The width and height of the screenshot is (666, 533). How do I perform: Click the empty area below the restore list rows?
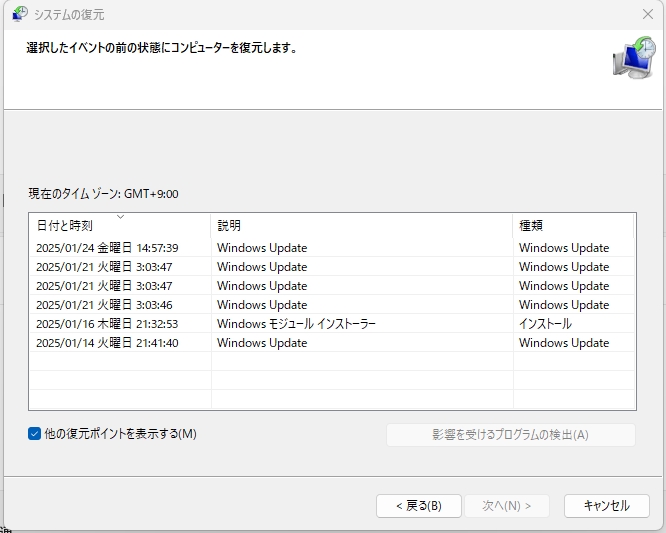[330, 385]
